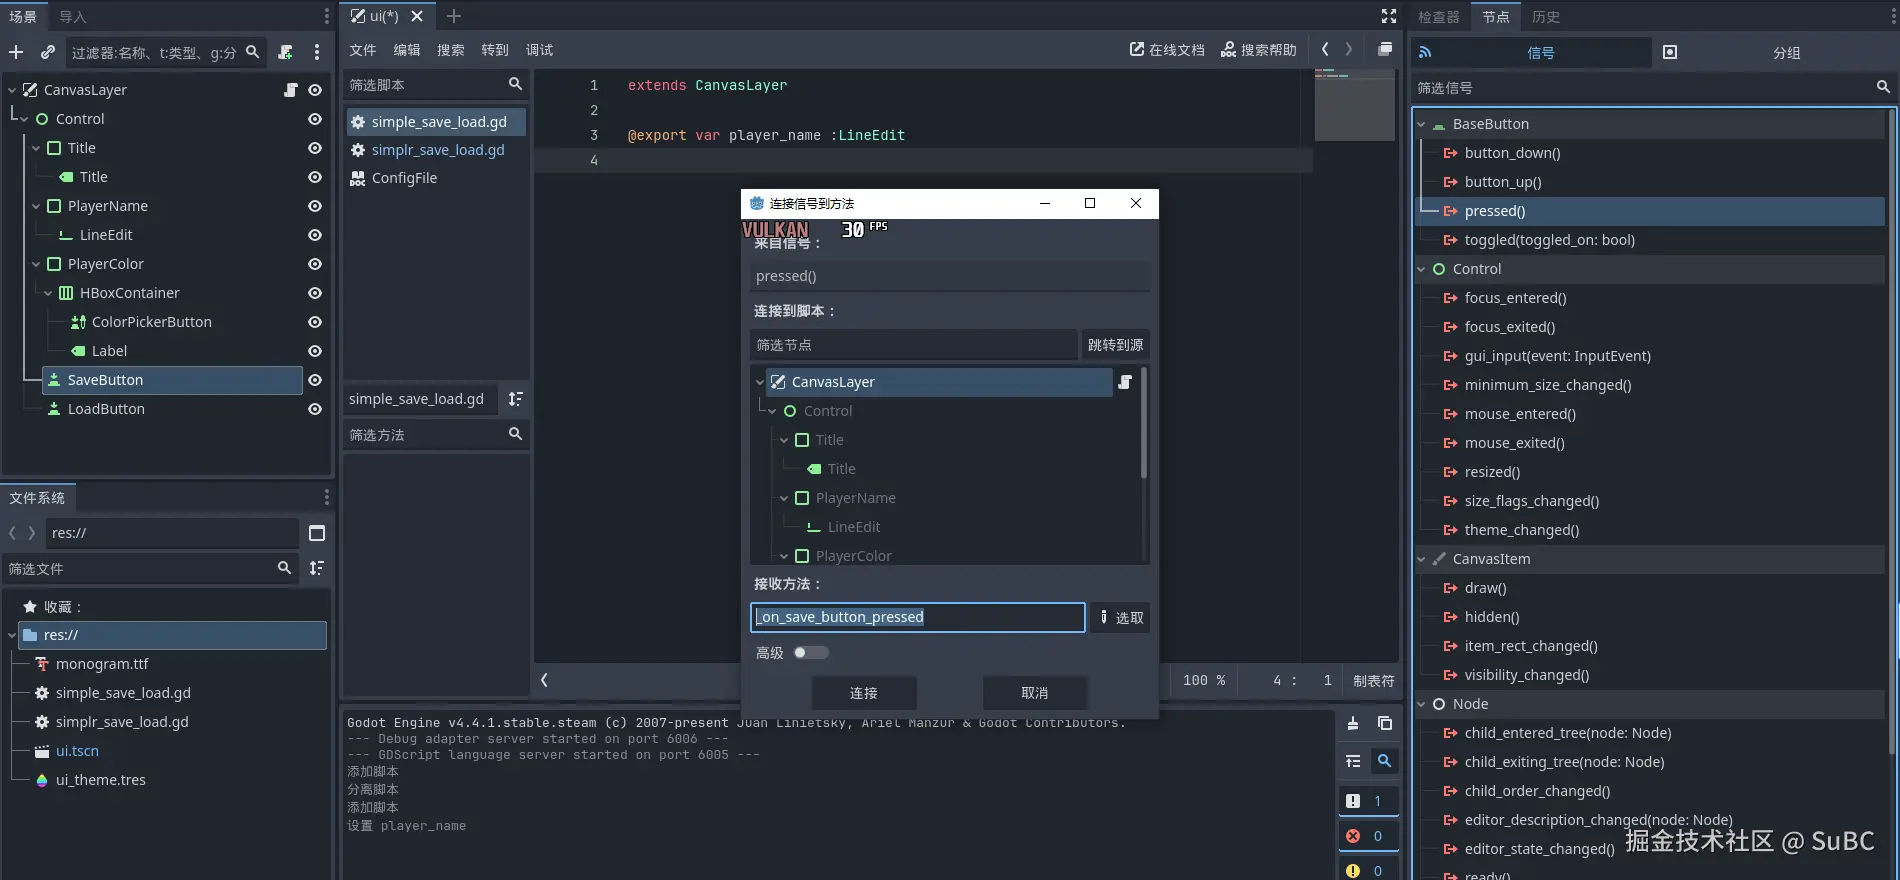Screen dimensions: 1900x880
Task: Open the 文件 (File) menu
Action: [362, 50]
